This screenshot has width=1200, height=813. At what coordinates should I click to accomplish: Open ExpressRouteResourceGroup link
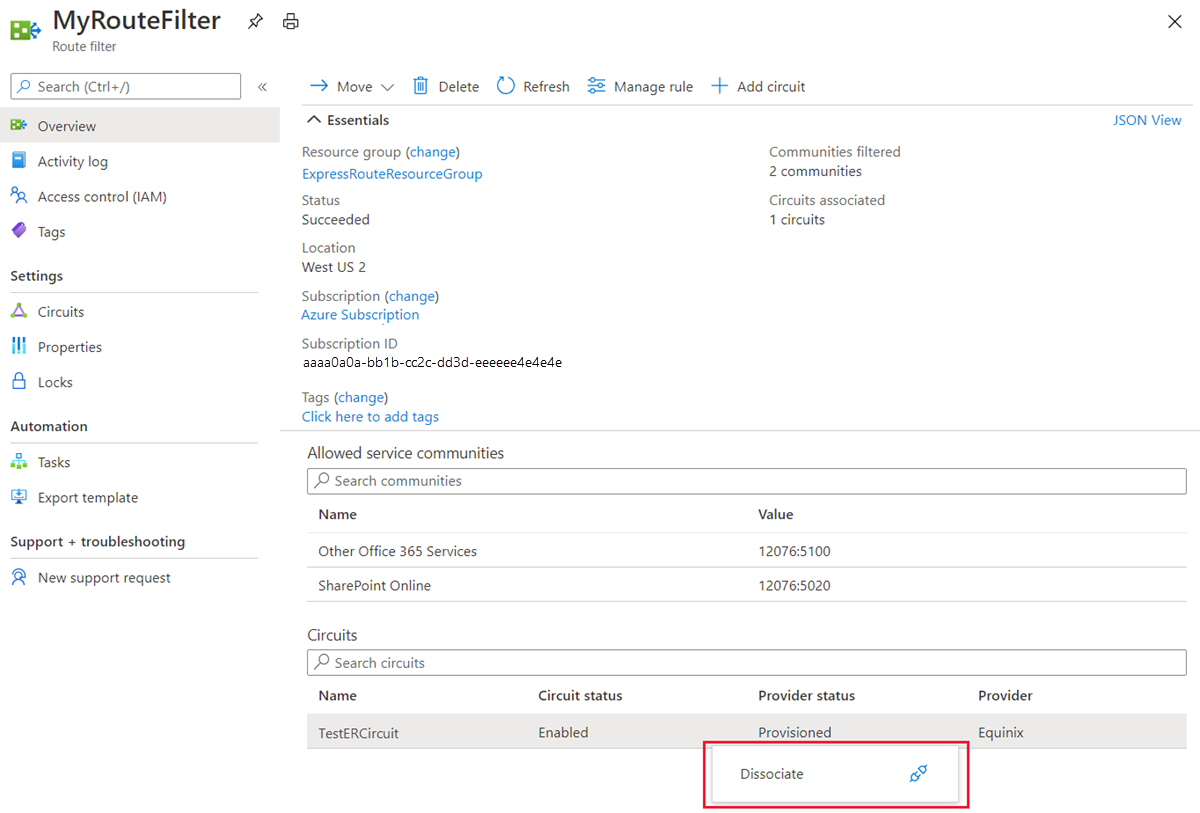(391, 173)
